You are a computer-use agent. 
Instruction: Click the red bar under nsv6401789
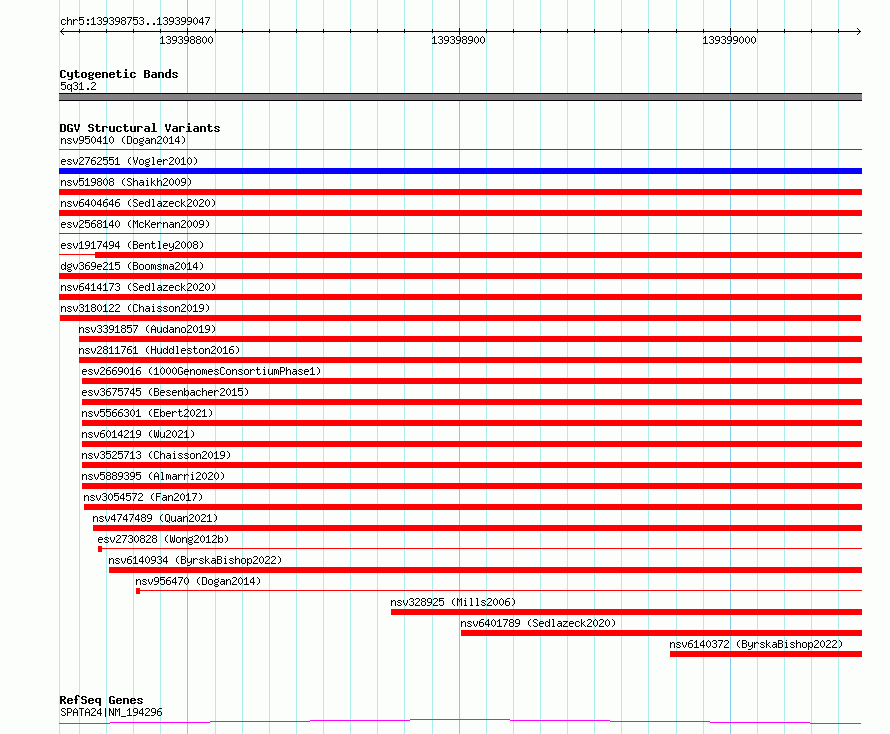[x=661, y=633]
